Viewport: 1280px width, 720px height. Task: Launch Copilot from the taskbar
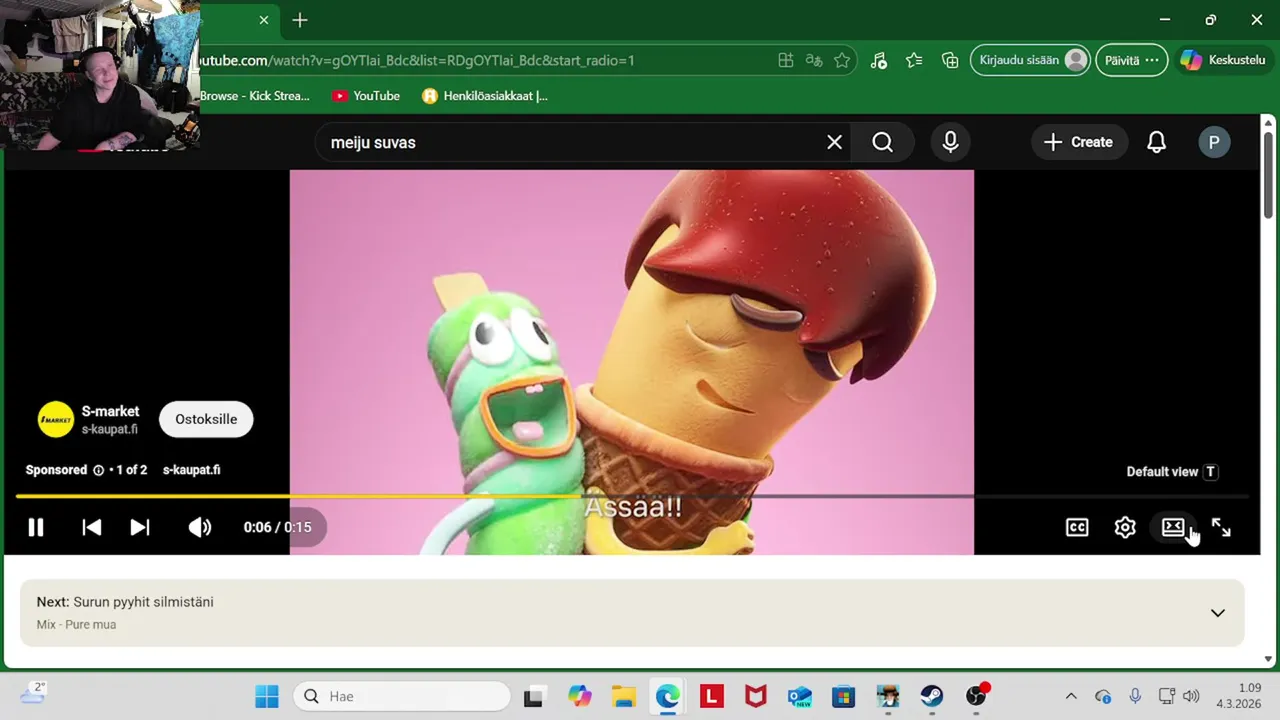579,696
